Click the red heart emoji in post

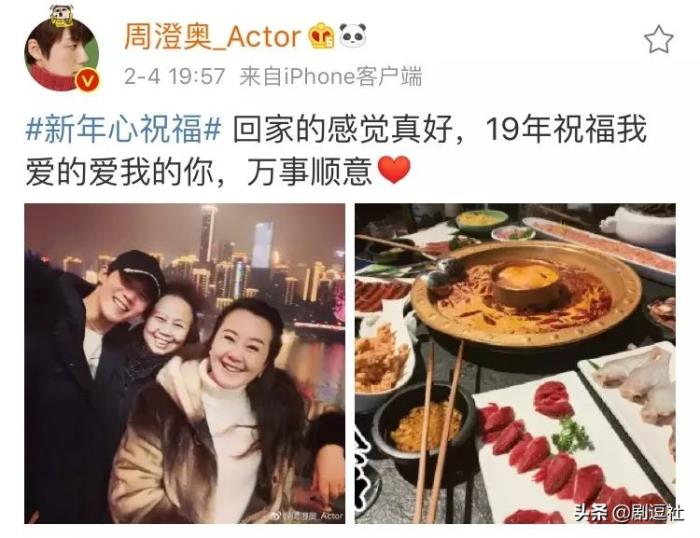pyautogui.click(x=394, y=170)
